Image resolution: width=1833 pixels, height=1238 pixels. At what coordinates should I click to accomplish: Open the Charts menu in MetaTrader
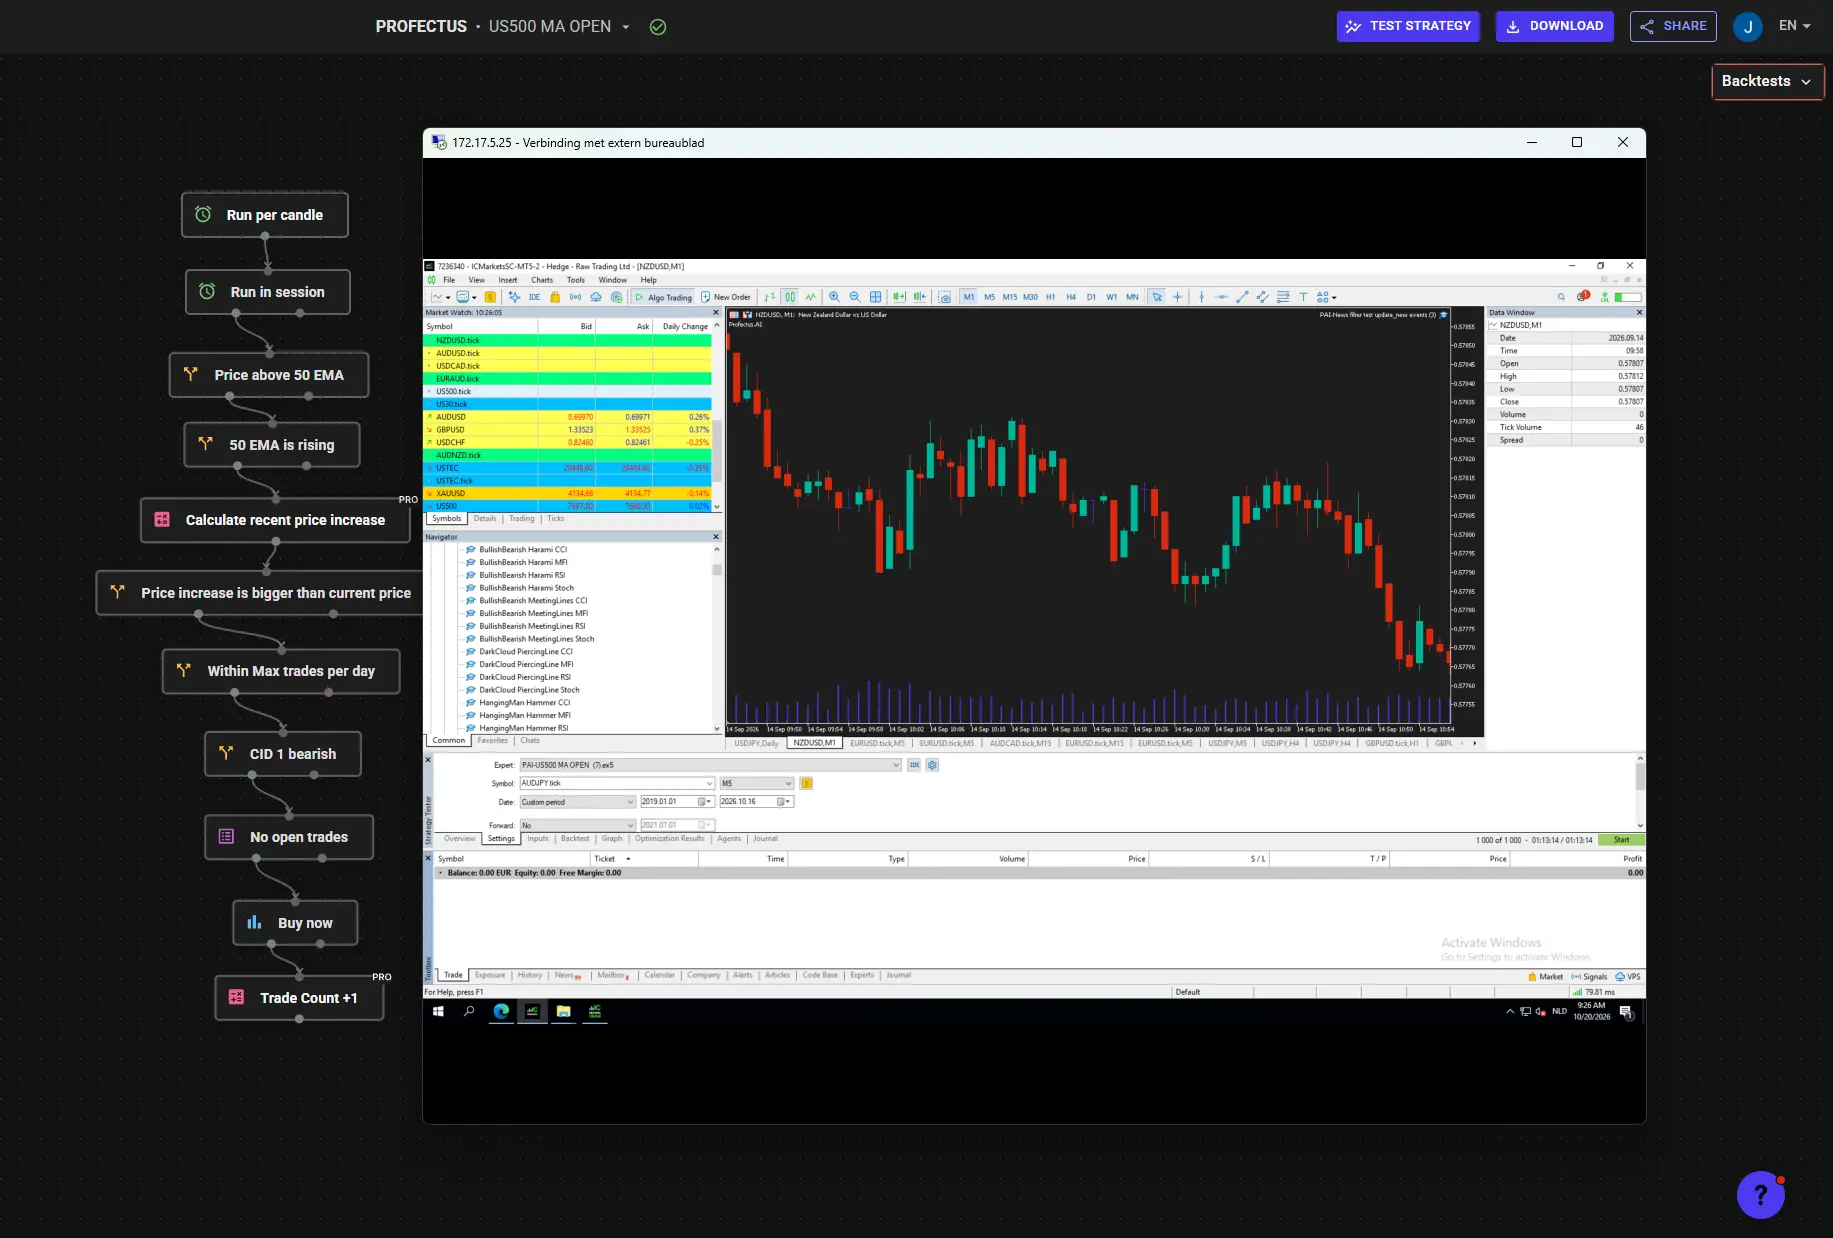point(542,280)
